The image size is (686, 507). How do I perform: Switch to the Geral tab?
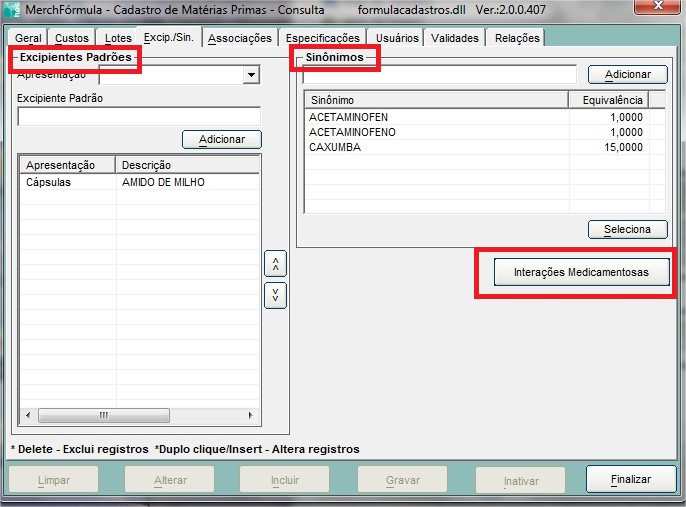click(28, 38)
